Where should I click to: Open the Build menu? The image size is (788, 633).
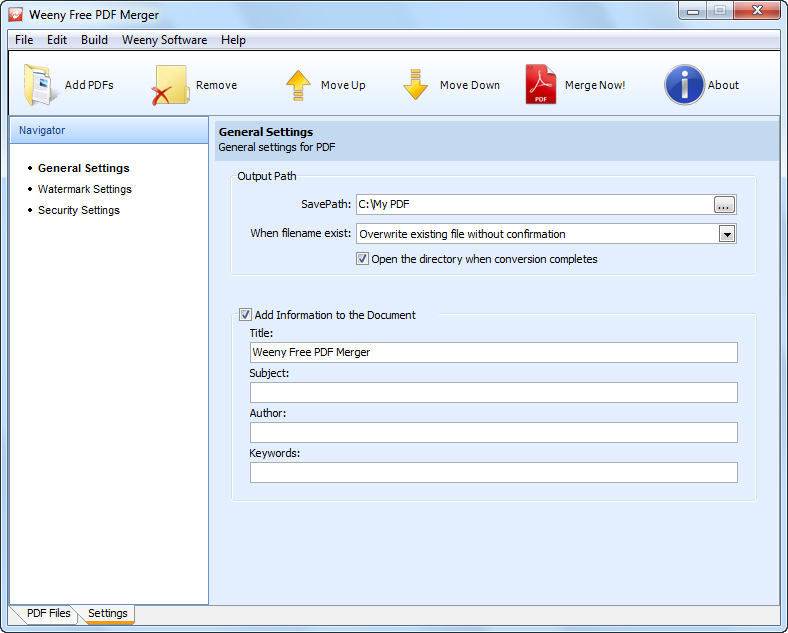click(x=94, y=40)
